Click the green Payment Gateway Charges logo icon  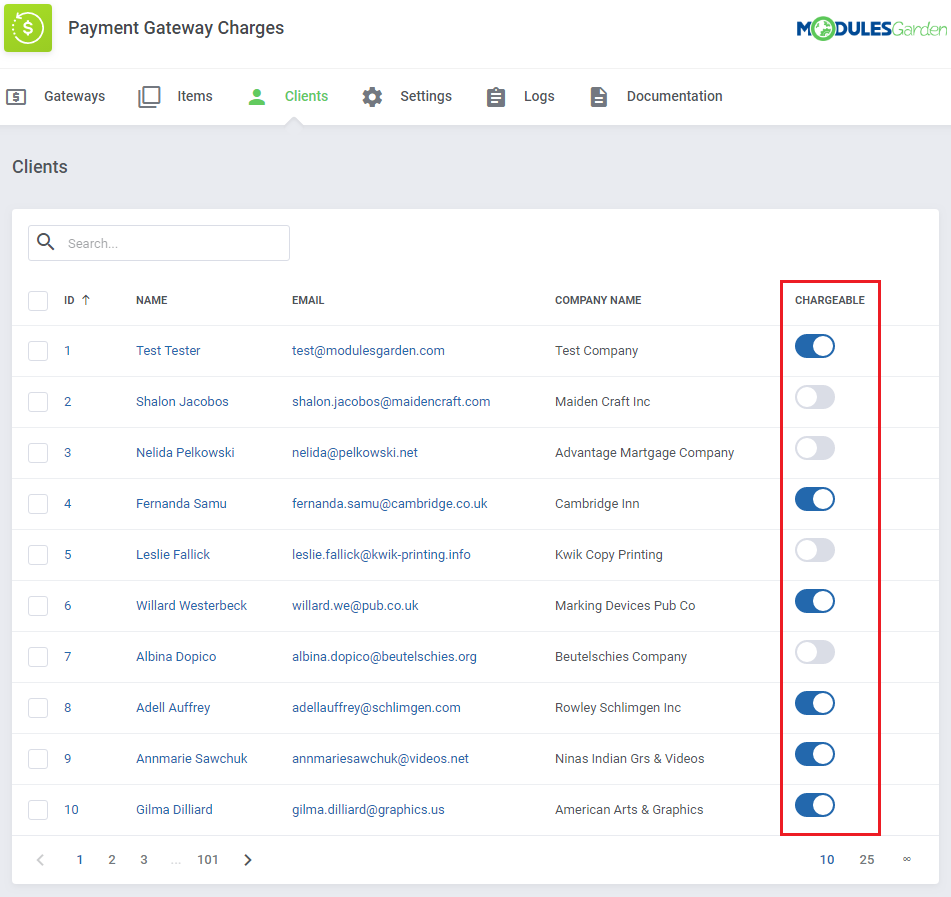point(28,28)
